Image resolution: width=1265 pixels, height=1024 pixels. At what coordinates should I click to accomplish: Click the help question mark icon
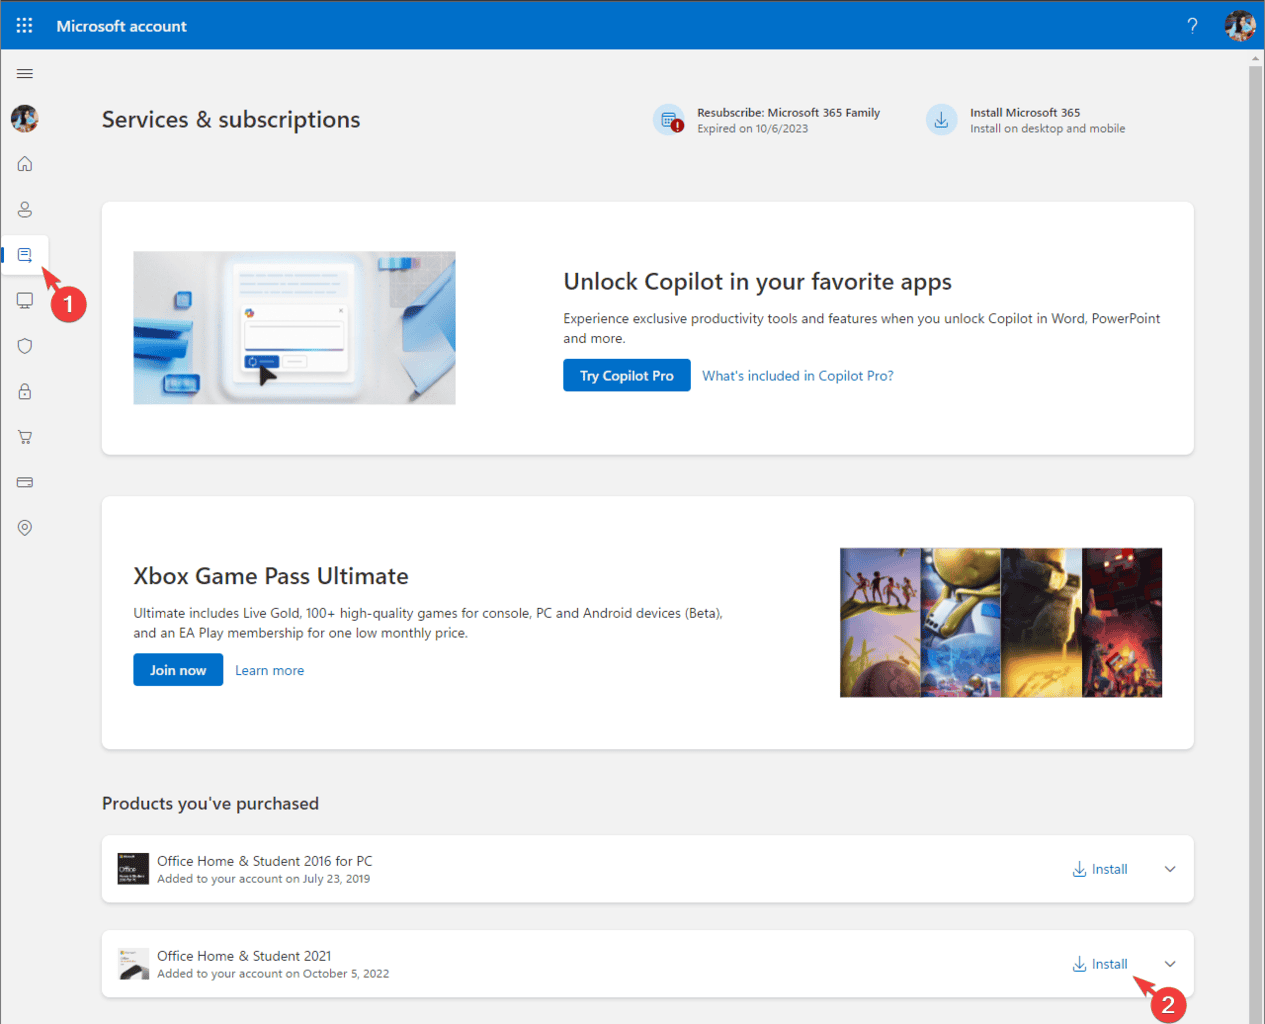pyautogui.click(x=1192, y=26)
